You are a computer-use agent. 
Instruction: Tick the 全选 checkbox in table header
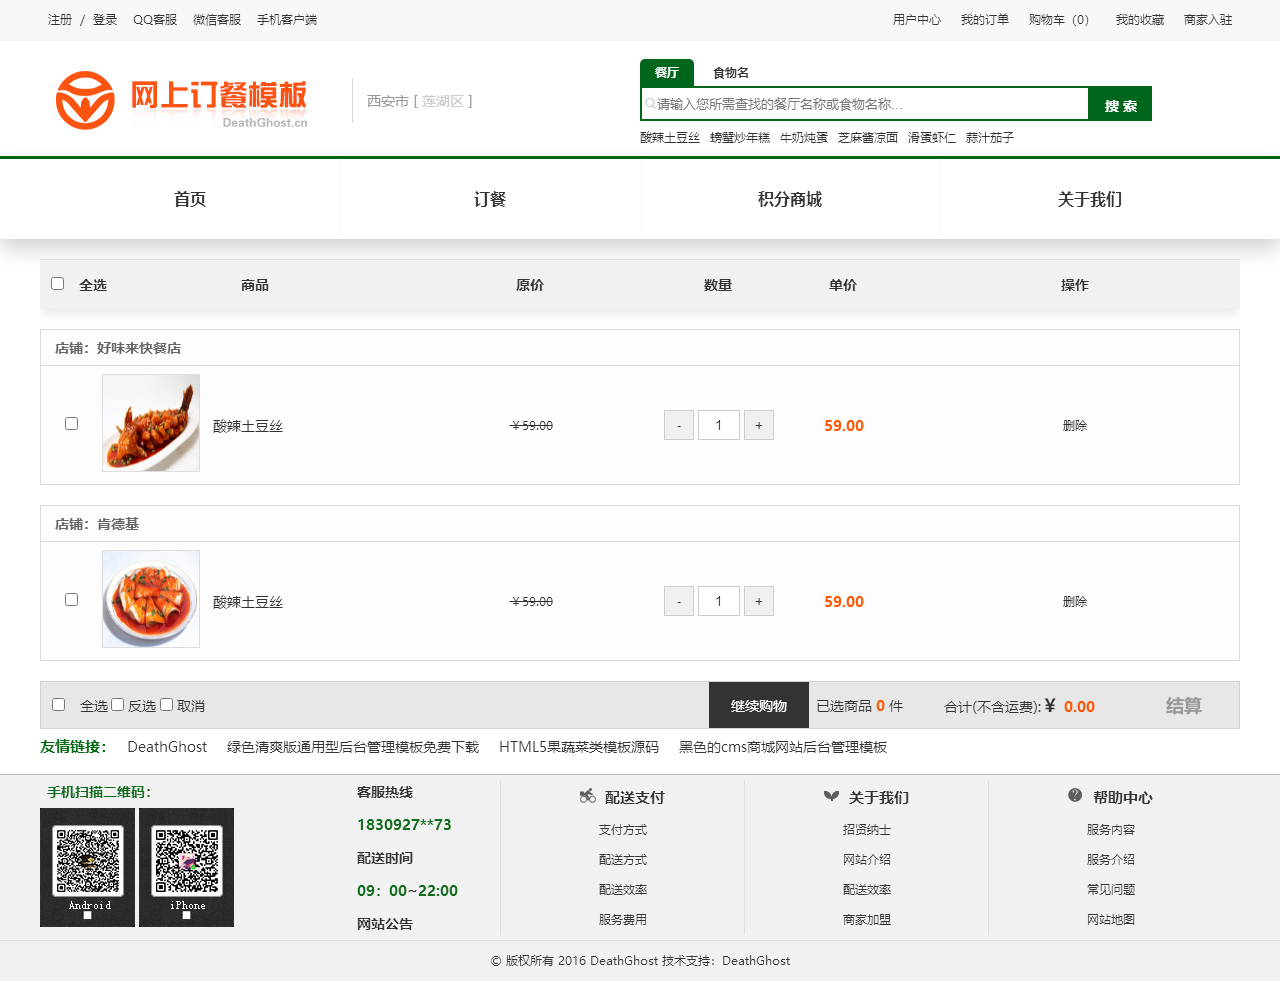click(x=58, y=284)
